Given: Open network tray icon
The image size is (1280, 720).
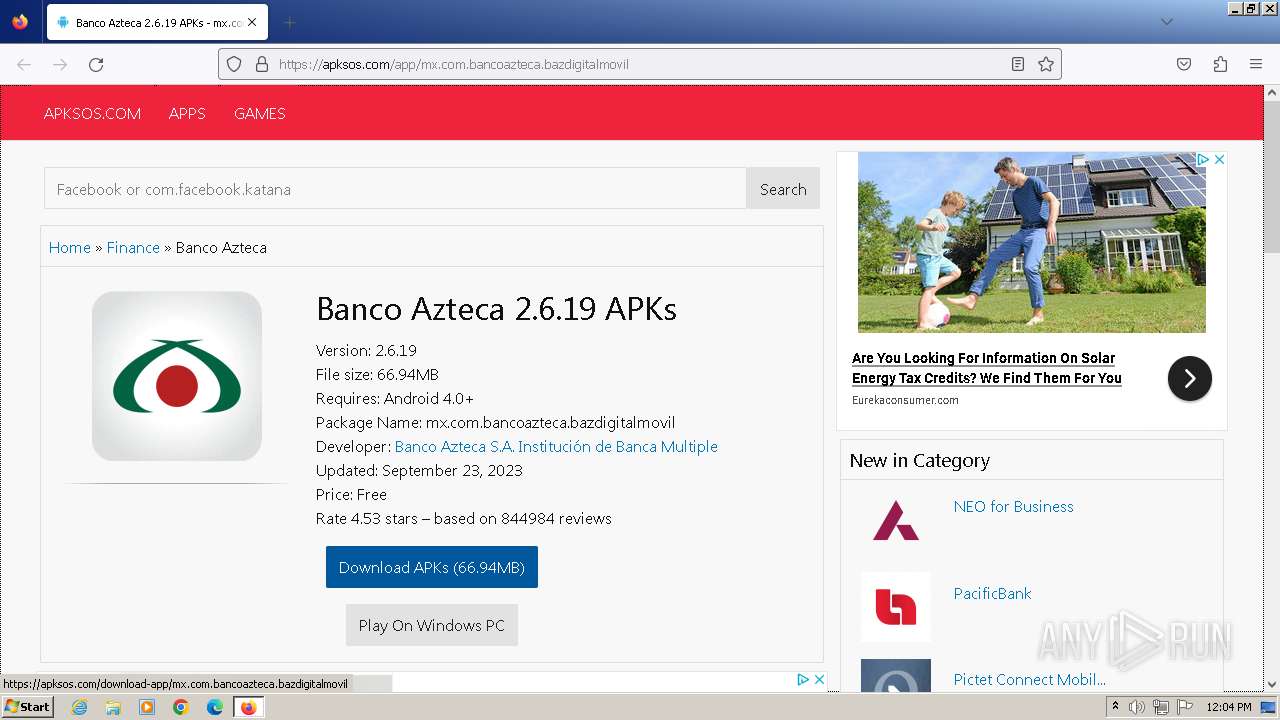Looking at the screenshot, I should point(1161,707).
